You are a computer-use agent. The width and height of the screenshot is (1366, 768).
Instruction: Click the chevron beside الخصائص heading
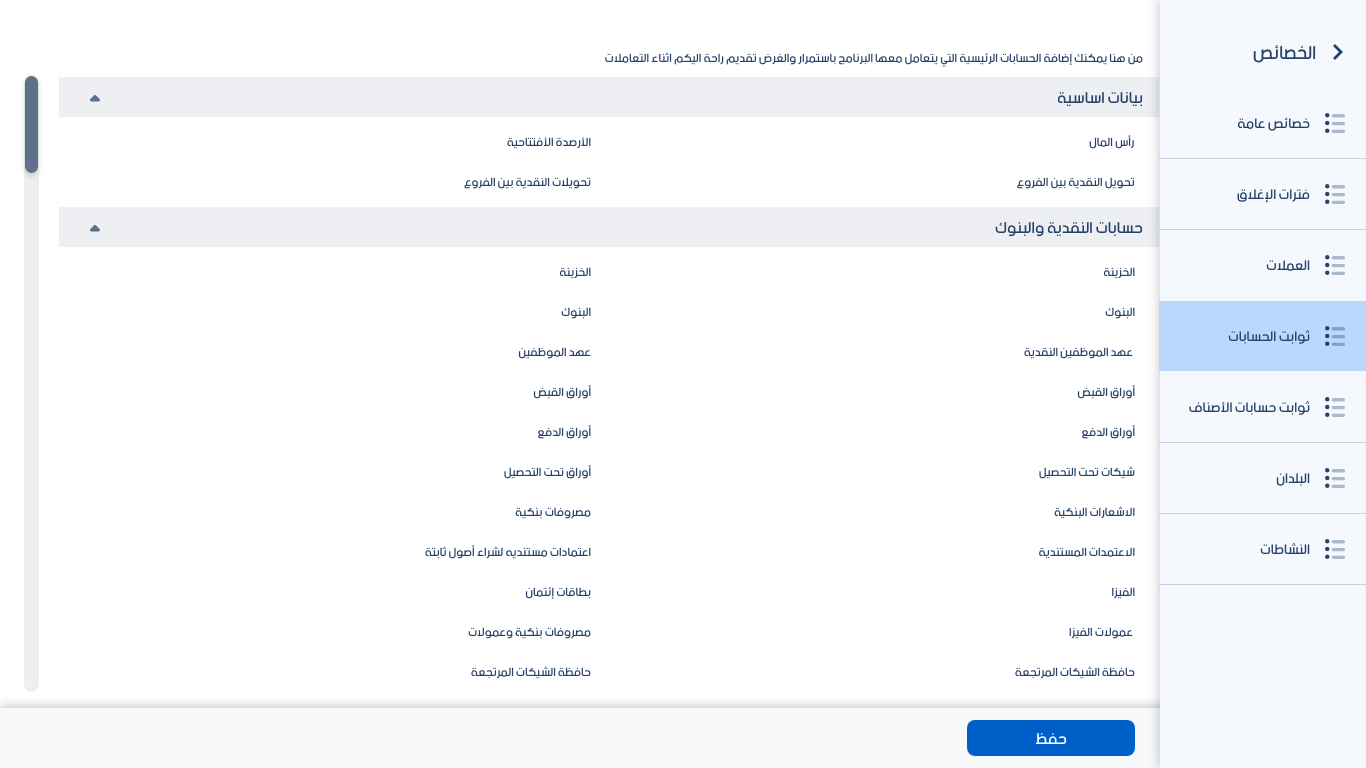[1337, 52]
